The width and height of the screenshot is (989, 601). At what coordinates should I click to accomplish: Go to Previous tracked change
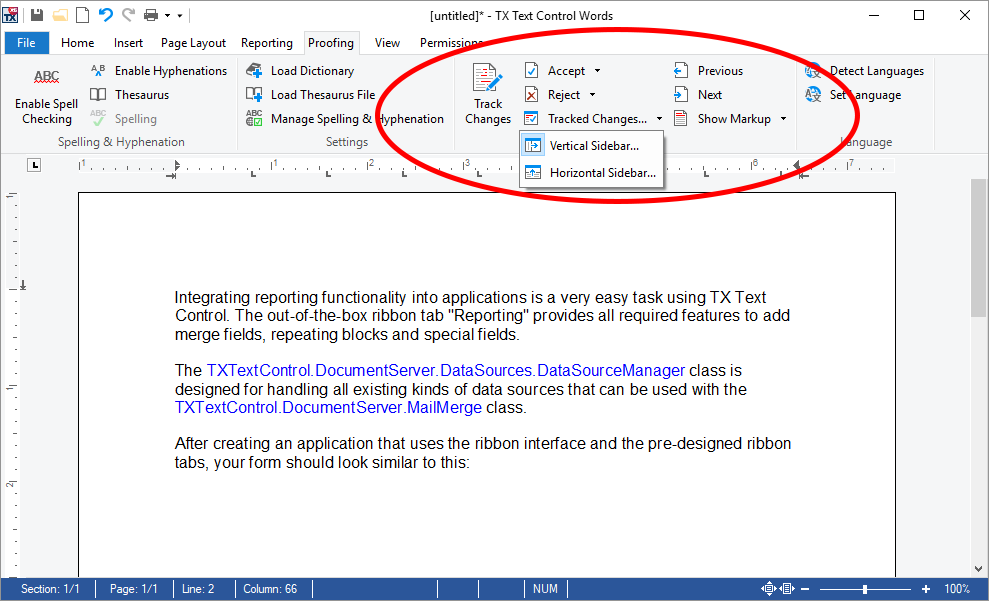(x=708, y=71)
